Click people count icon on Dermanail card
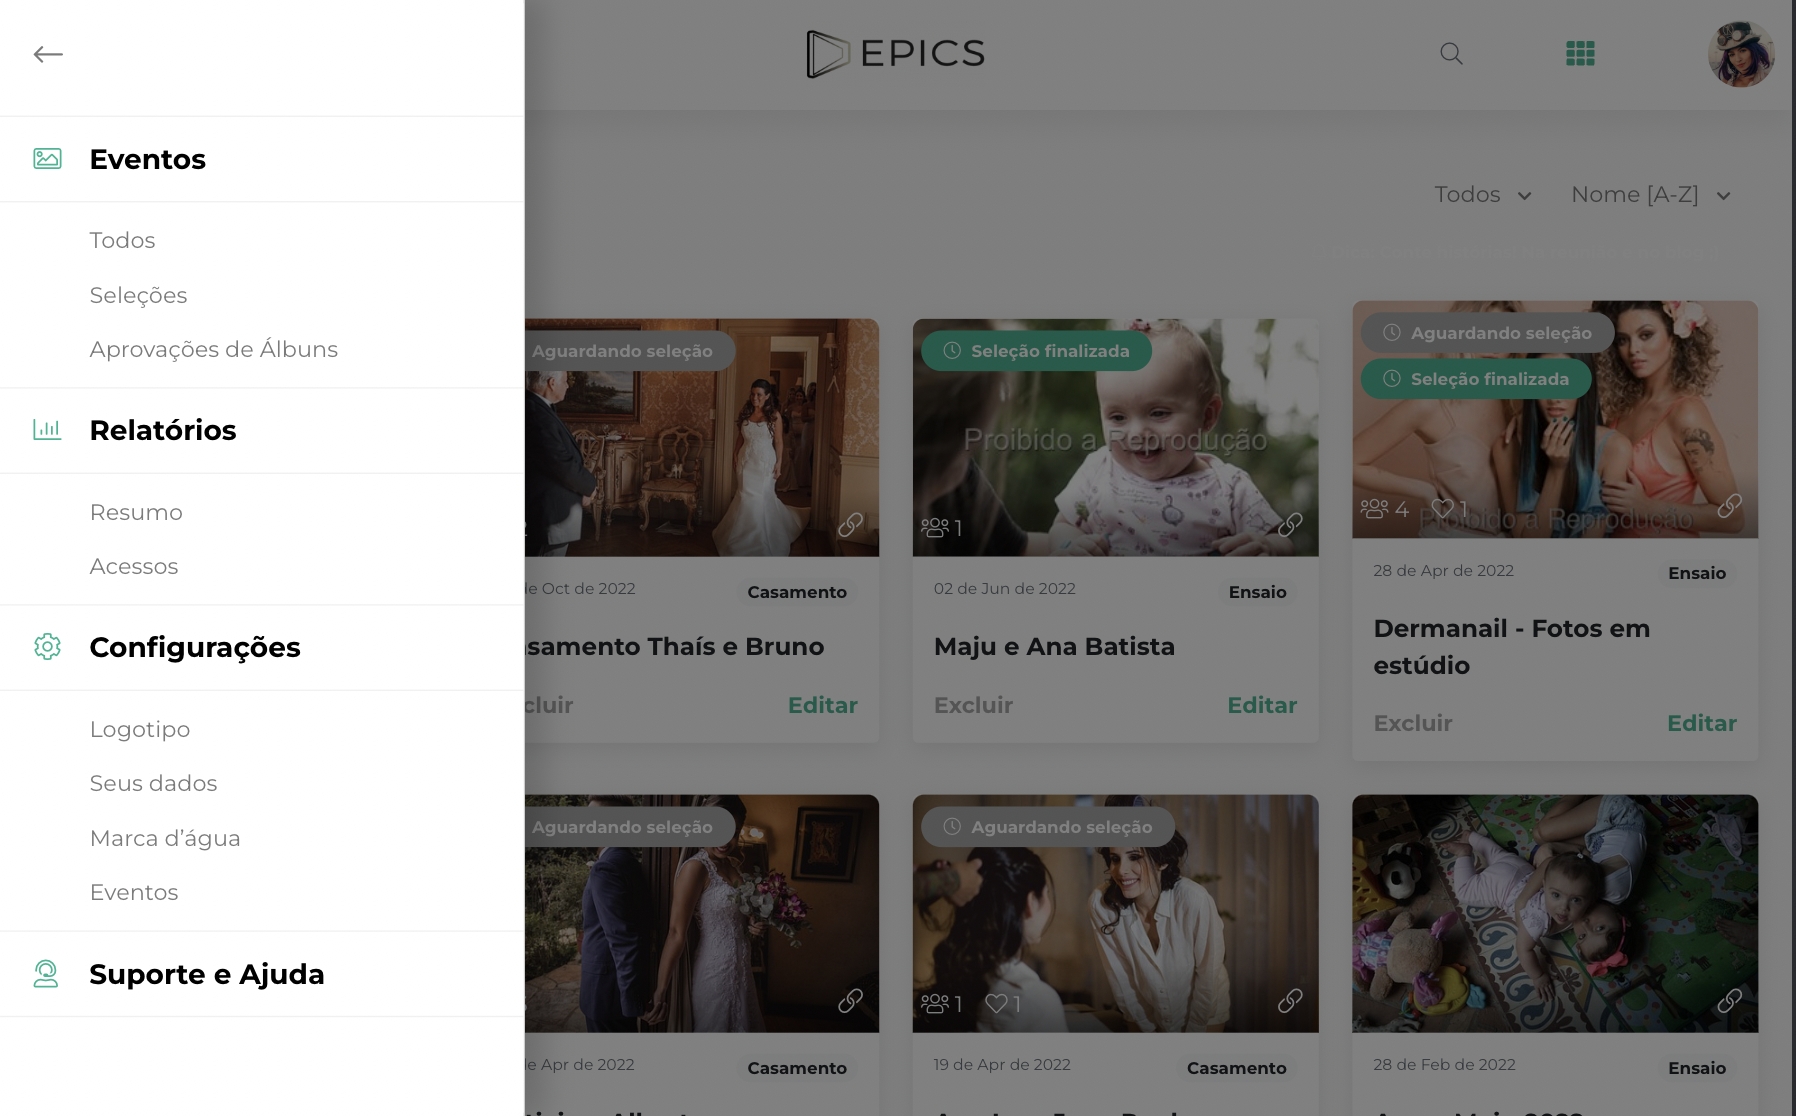The width and height of the screenshot is (1796, 1116). (x=1375, y=508)
